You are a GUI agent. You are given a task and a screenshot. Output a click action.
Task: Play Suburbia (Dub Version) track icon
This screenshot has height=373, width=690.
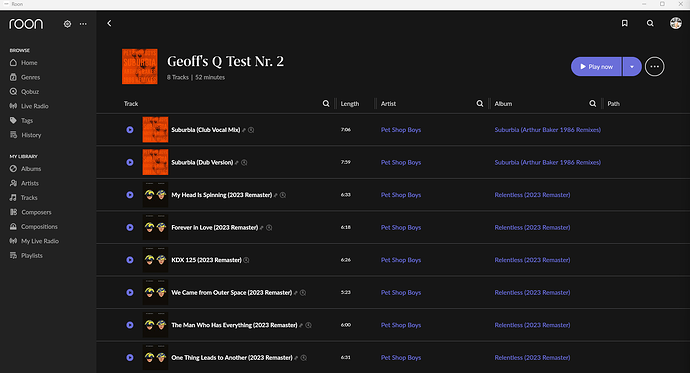pyautogui.click(x=130, y=162)
